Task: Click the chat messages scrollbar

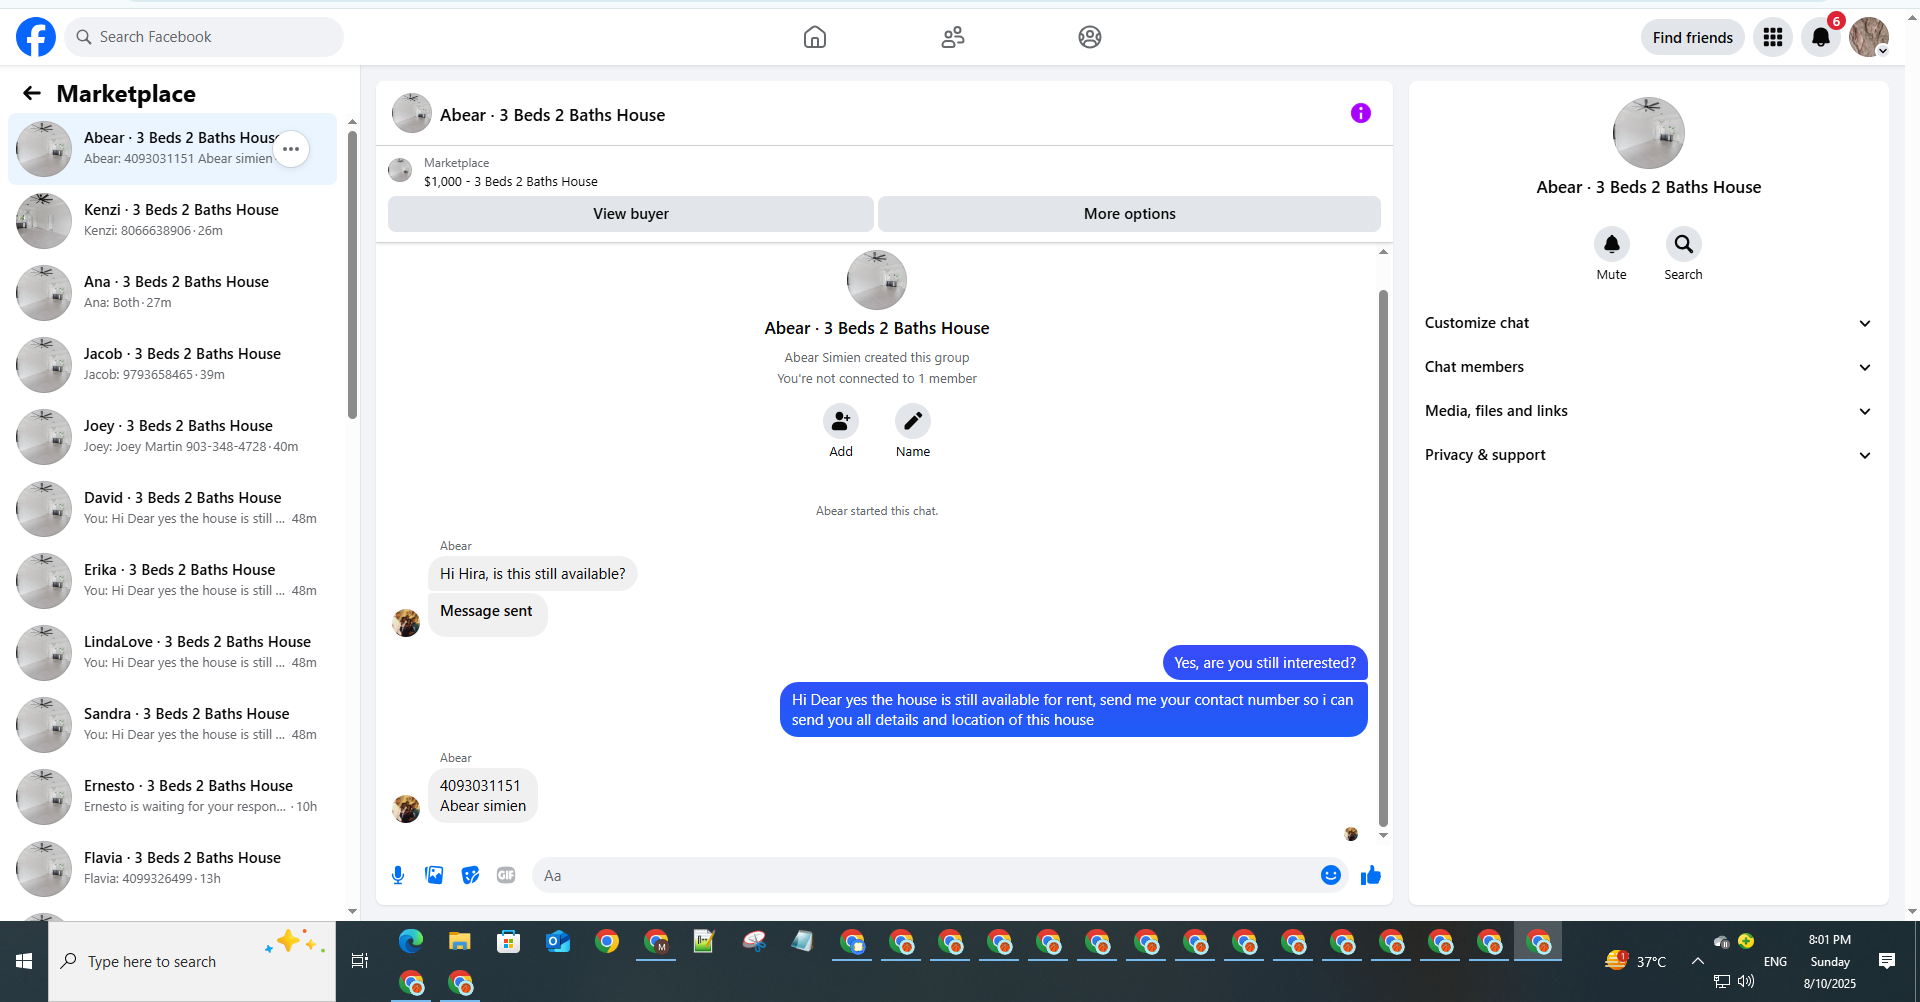Action: pos(1383,557)
